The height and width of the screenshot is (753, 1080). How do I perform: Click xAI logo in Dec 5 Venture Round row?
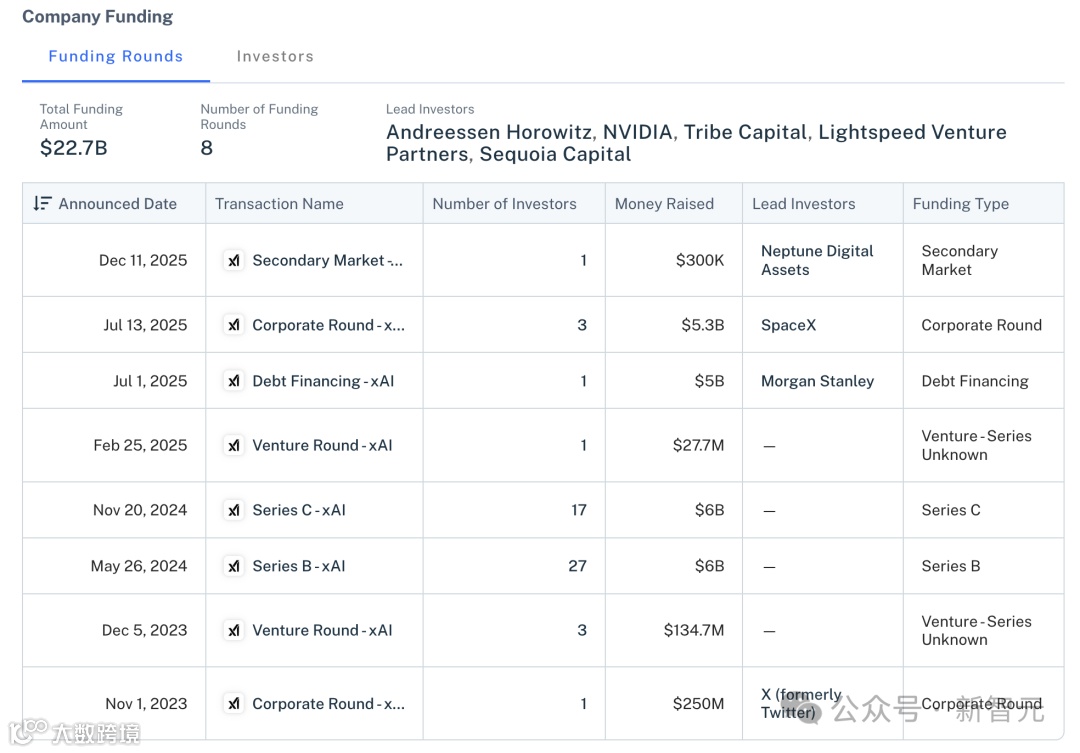pyautogui.click(x=234, y=630)
